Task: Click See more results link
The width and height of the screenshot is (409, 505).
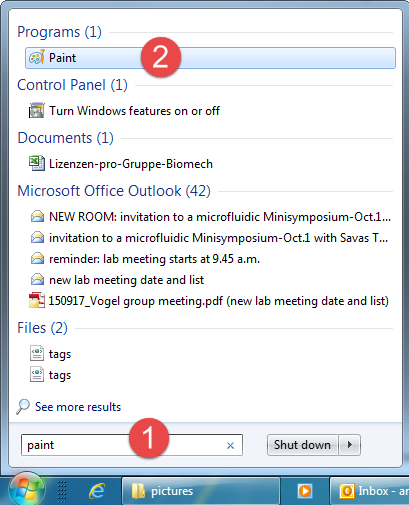Action: 78,407
